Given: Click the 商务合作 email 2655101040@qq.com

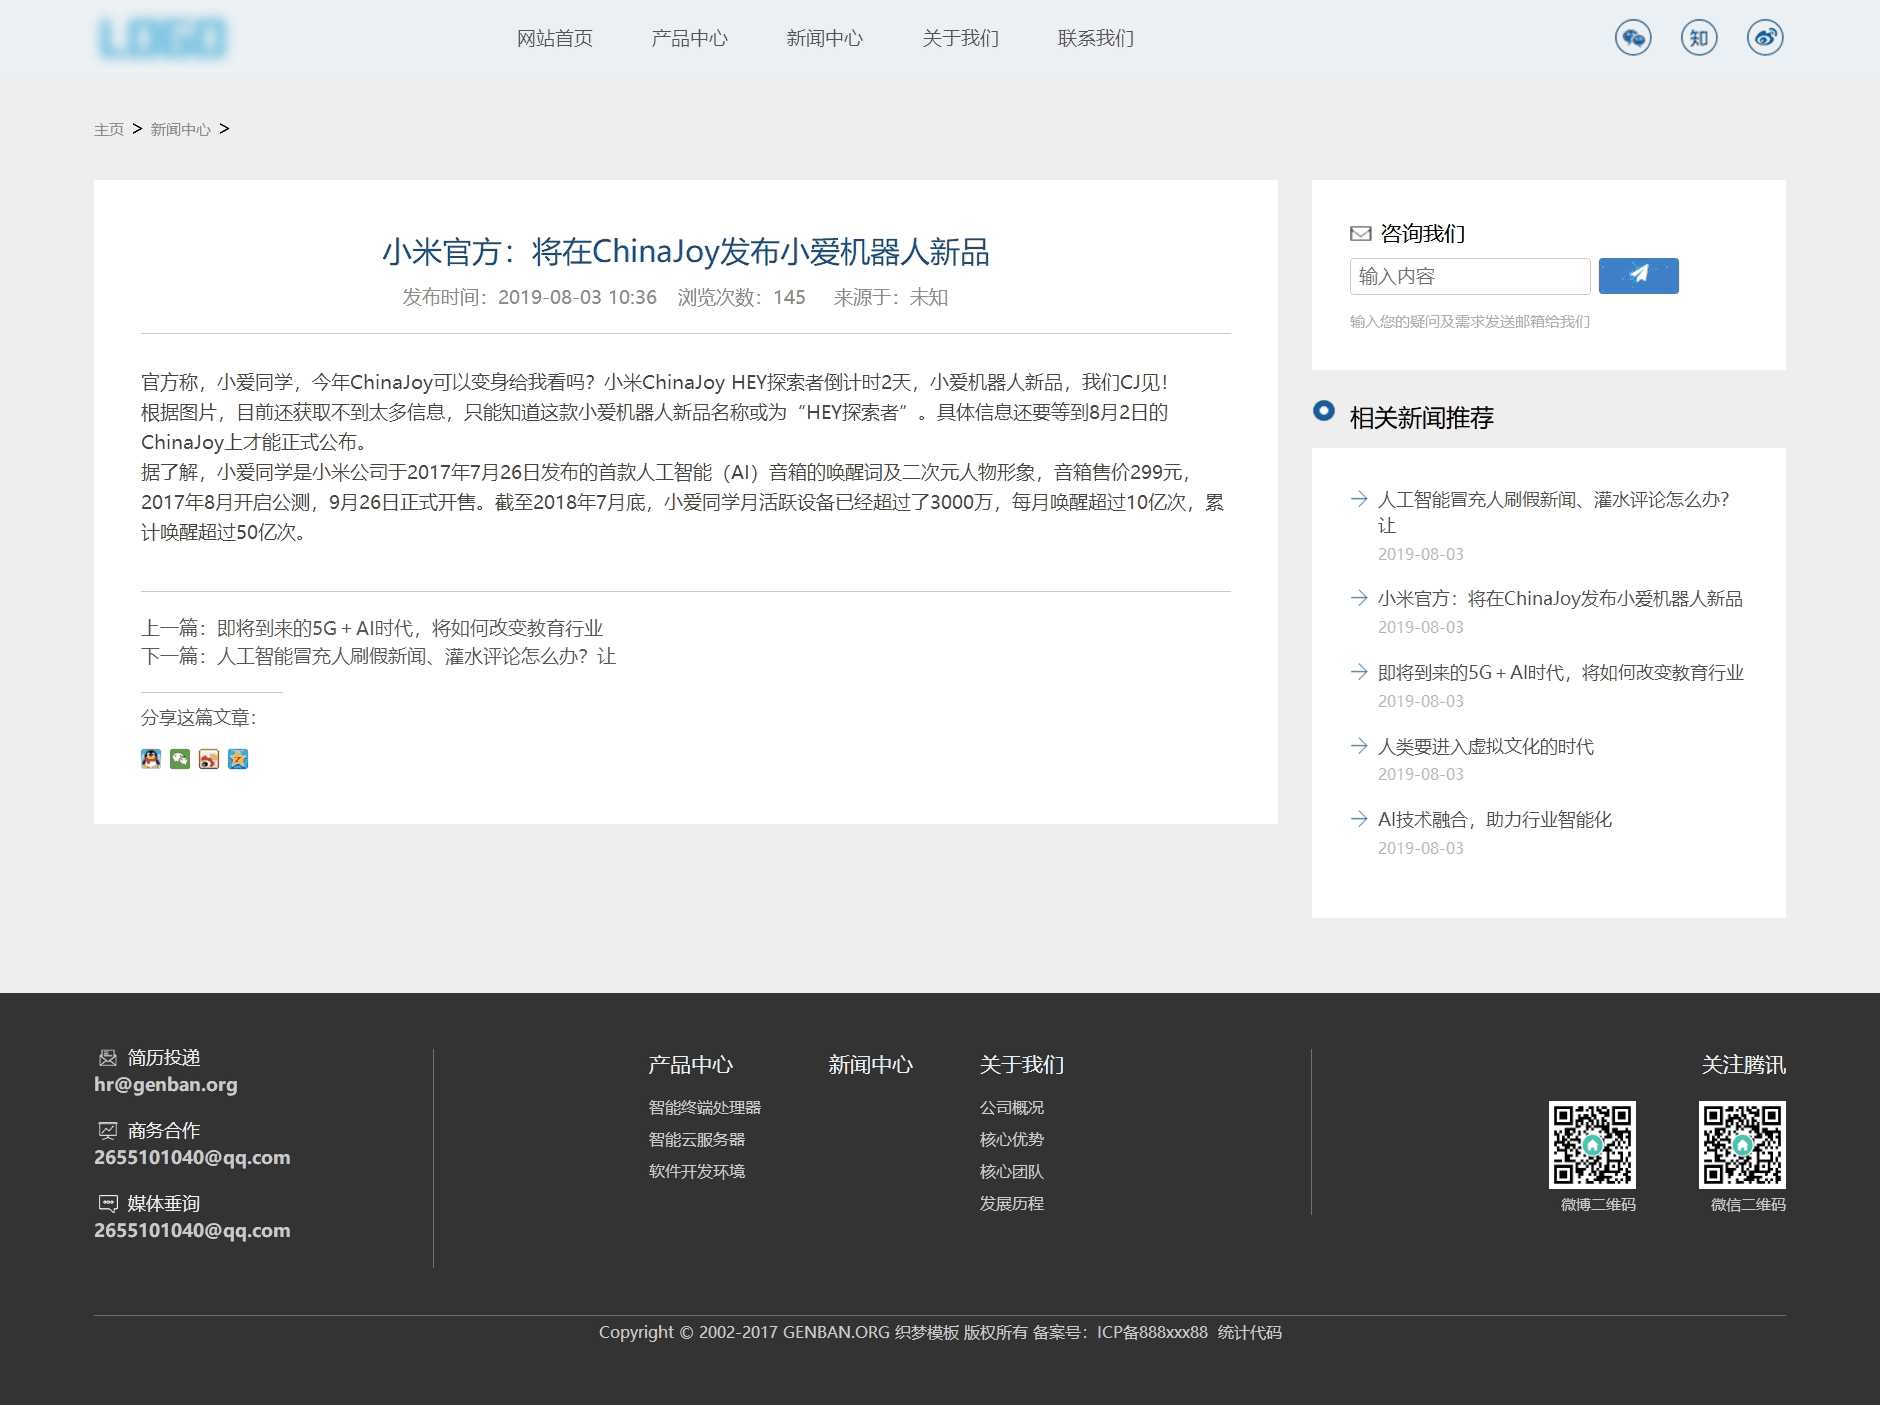Looking at the screenshot, I should [192, 1157].
